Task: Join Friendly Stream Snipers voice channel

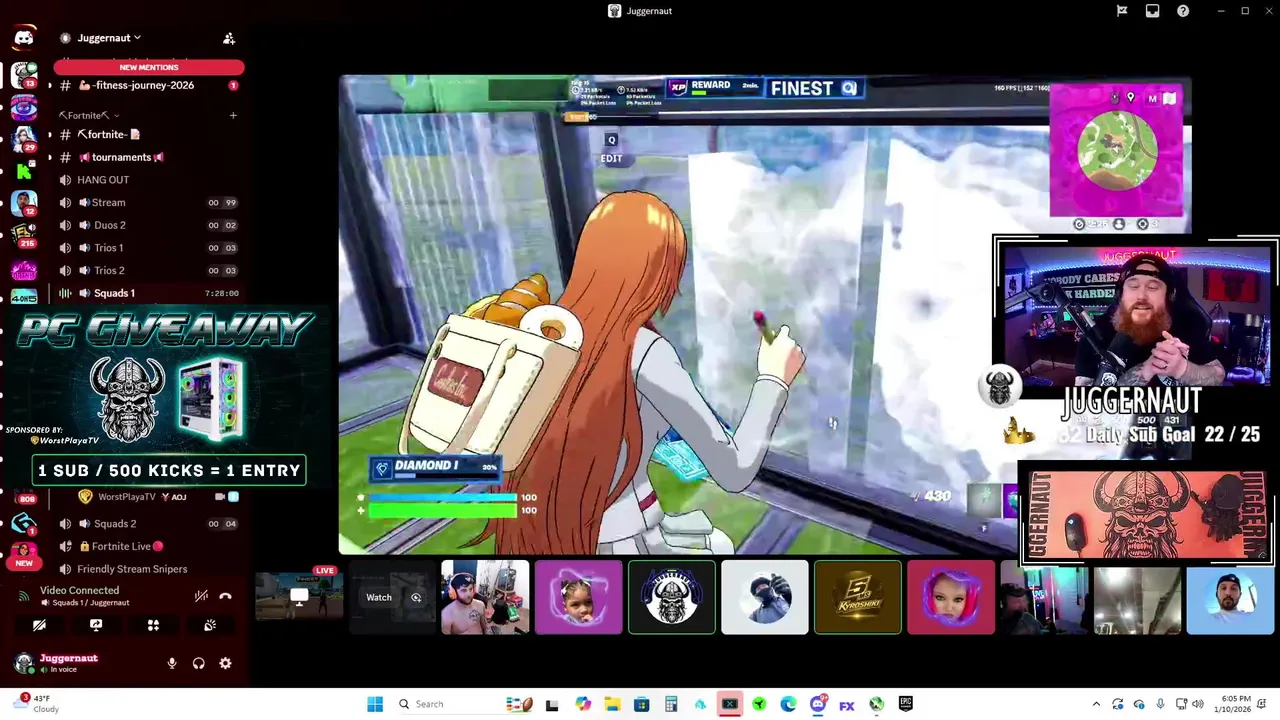Action: pyautogui.click(x=149, y=569)
